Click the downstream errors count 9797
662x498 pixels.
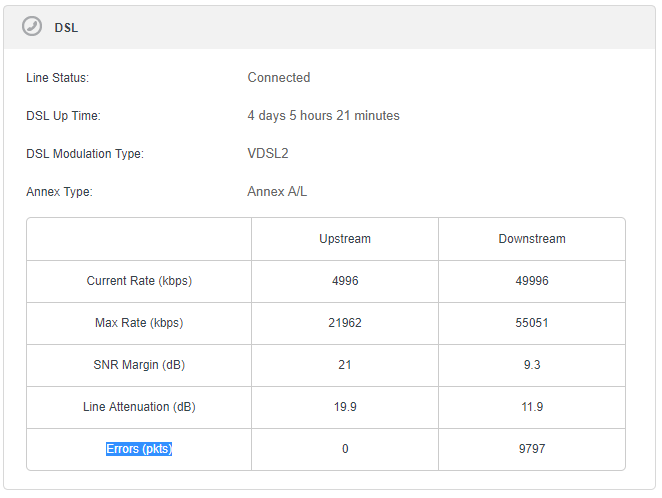(532, 449)
